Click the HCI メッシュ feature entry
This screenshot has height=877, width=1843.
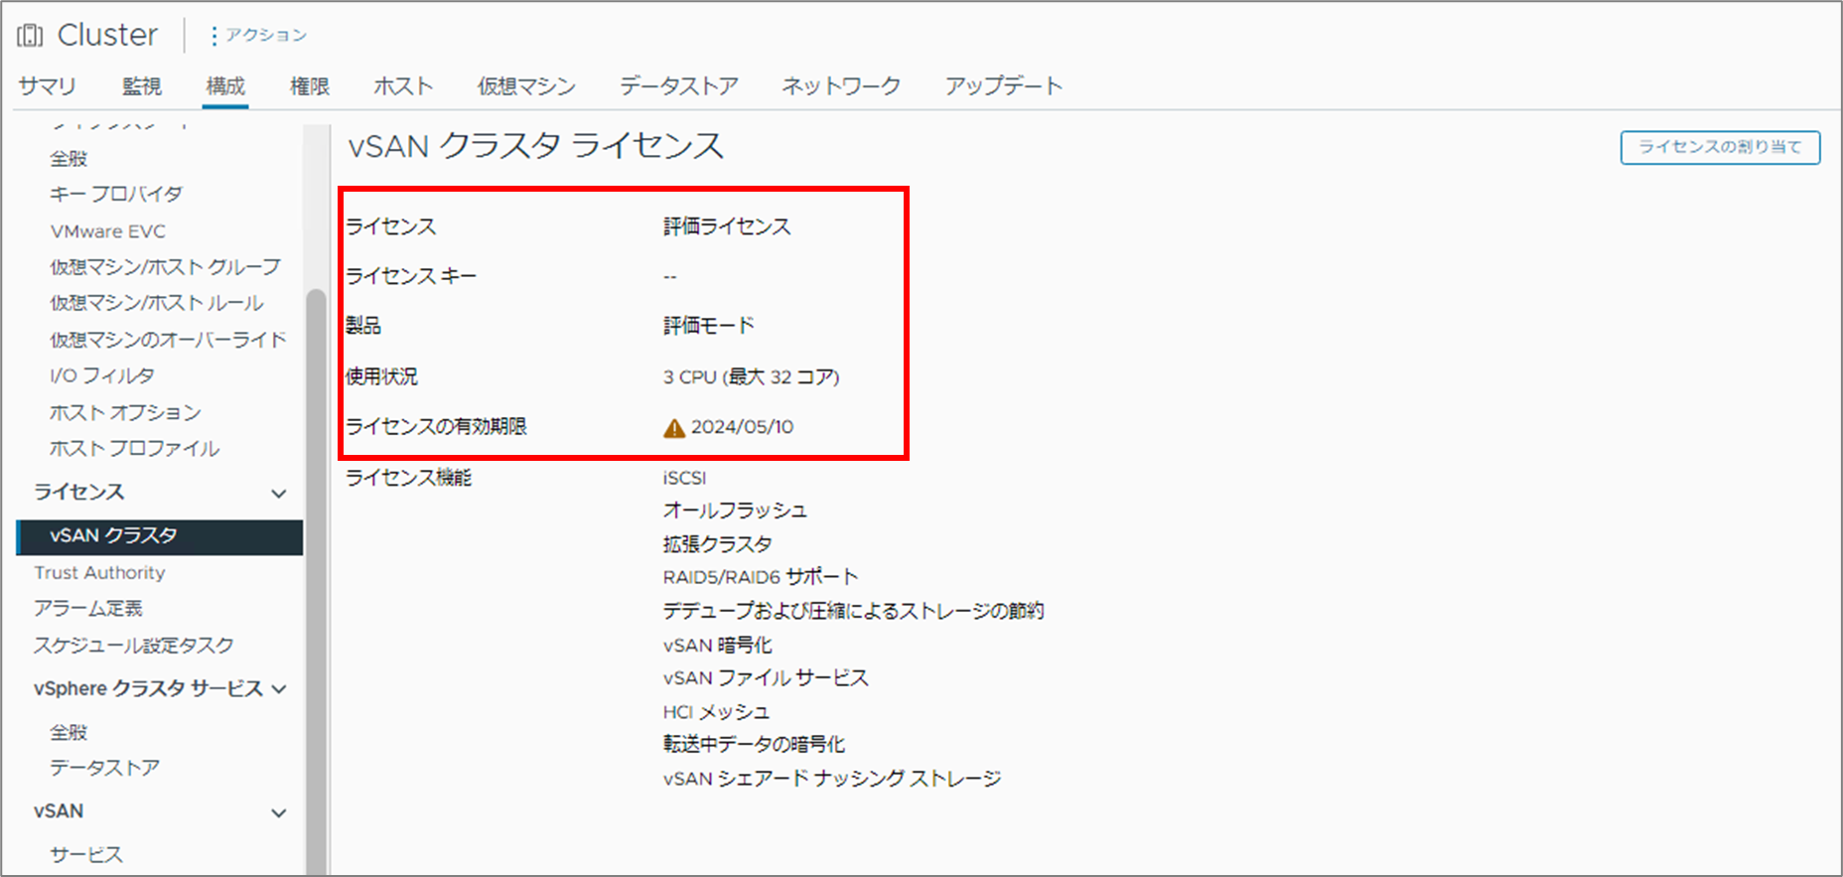pyautogui.click(x=716, y=712)
